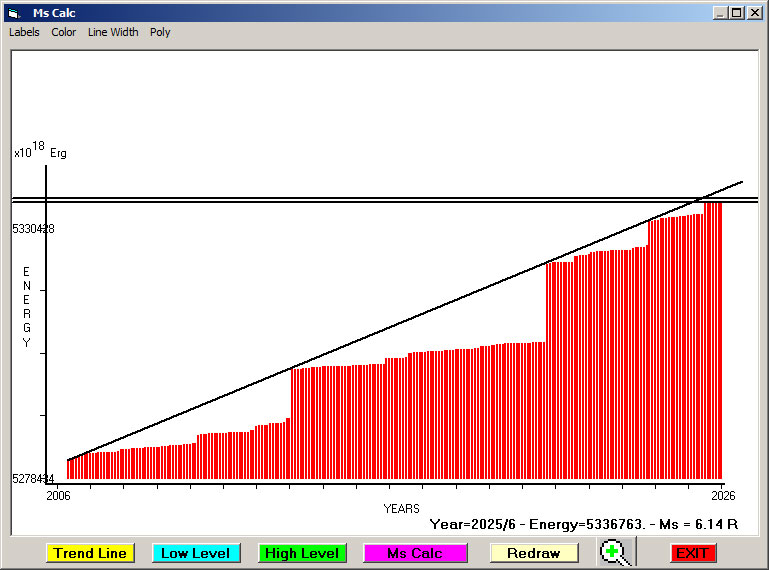Click the Redraw button

[x=533, y=553]
